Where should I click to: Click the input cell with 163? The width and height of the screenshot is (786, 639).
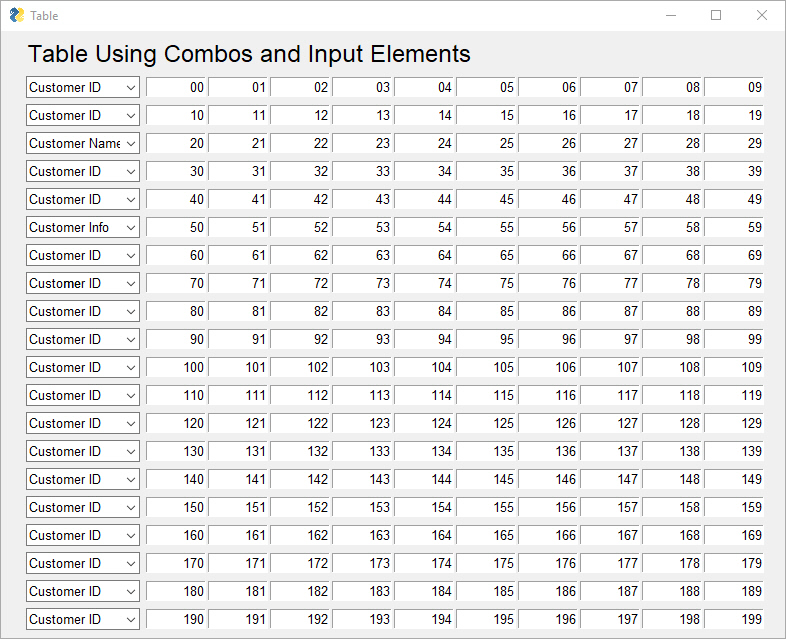pyautogui.click(x=362, y=535)
